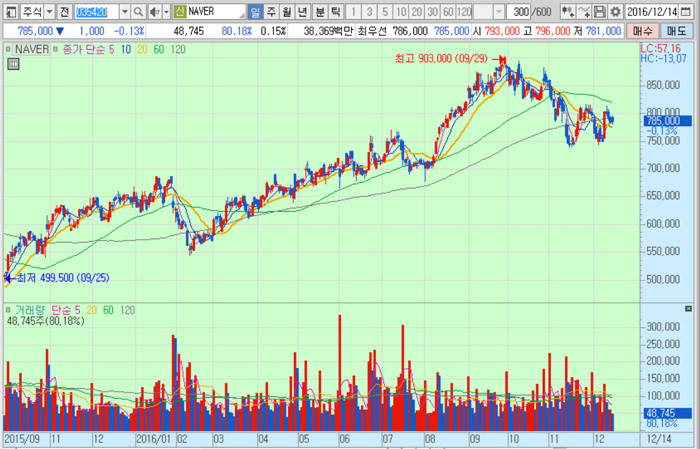The height and width of the screenshot is (449, 700).
Task: Switch chart to weekly (주) period
Action: tap(271, 11)
